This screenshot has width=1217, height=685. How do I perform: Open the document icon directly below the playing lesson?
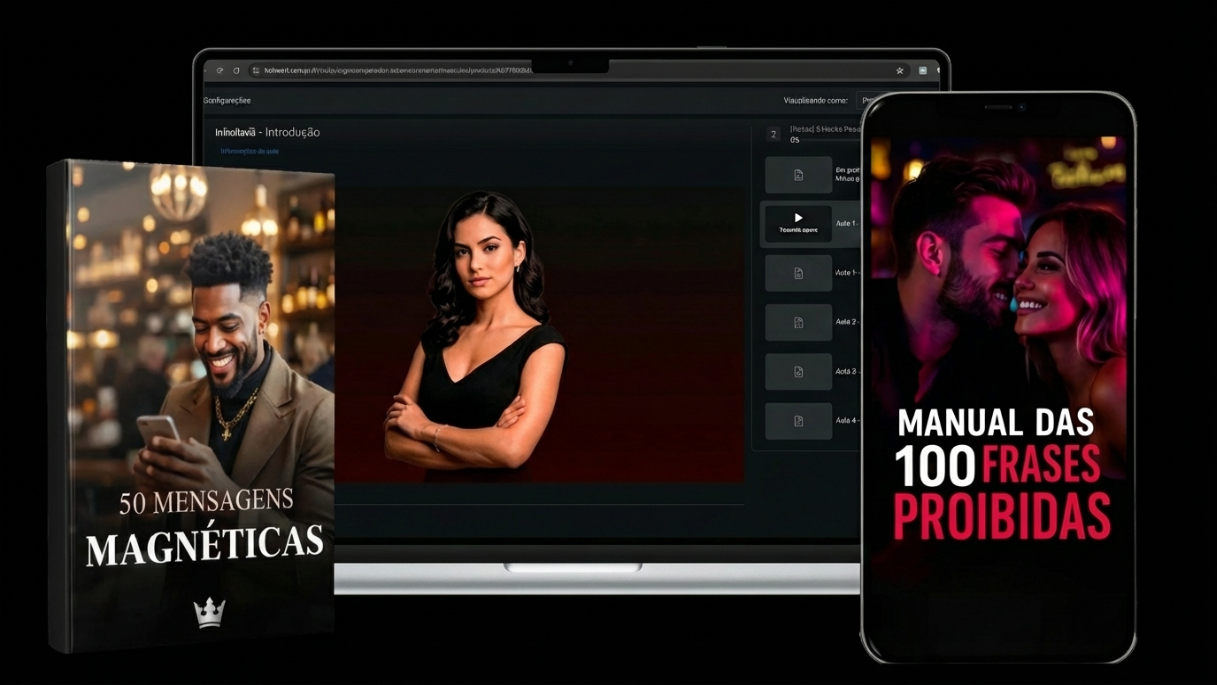(x=798, y=273)
